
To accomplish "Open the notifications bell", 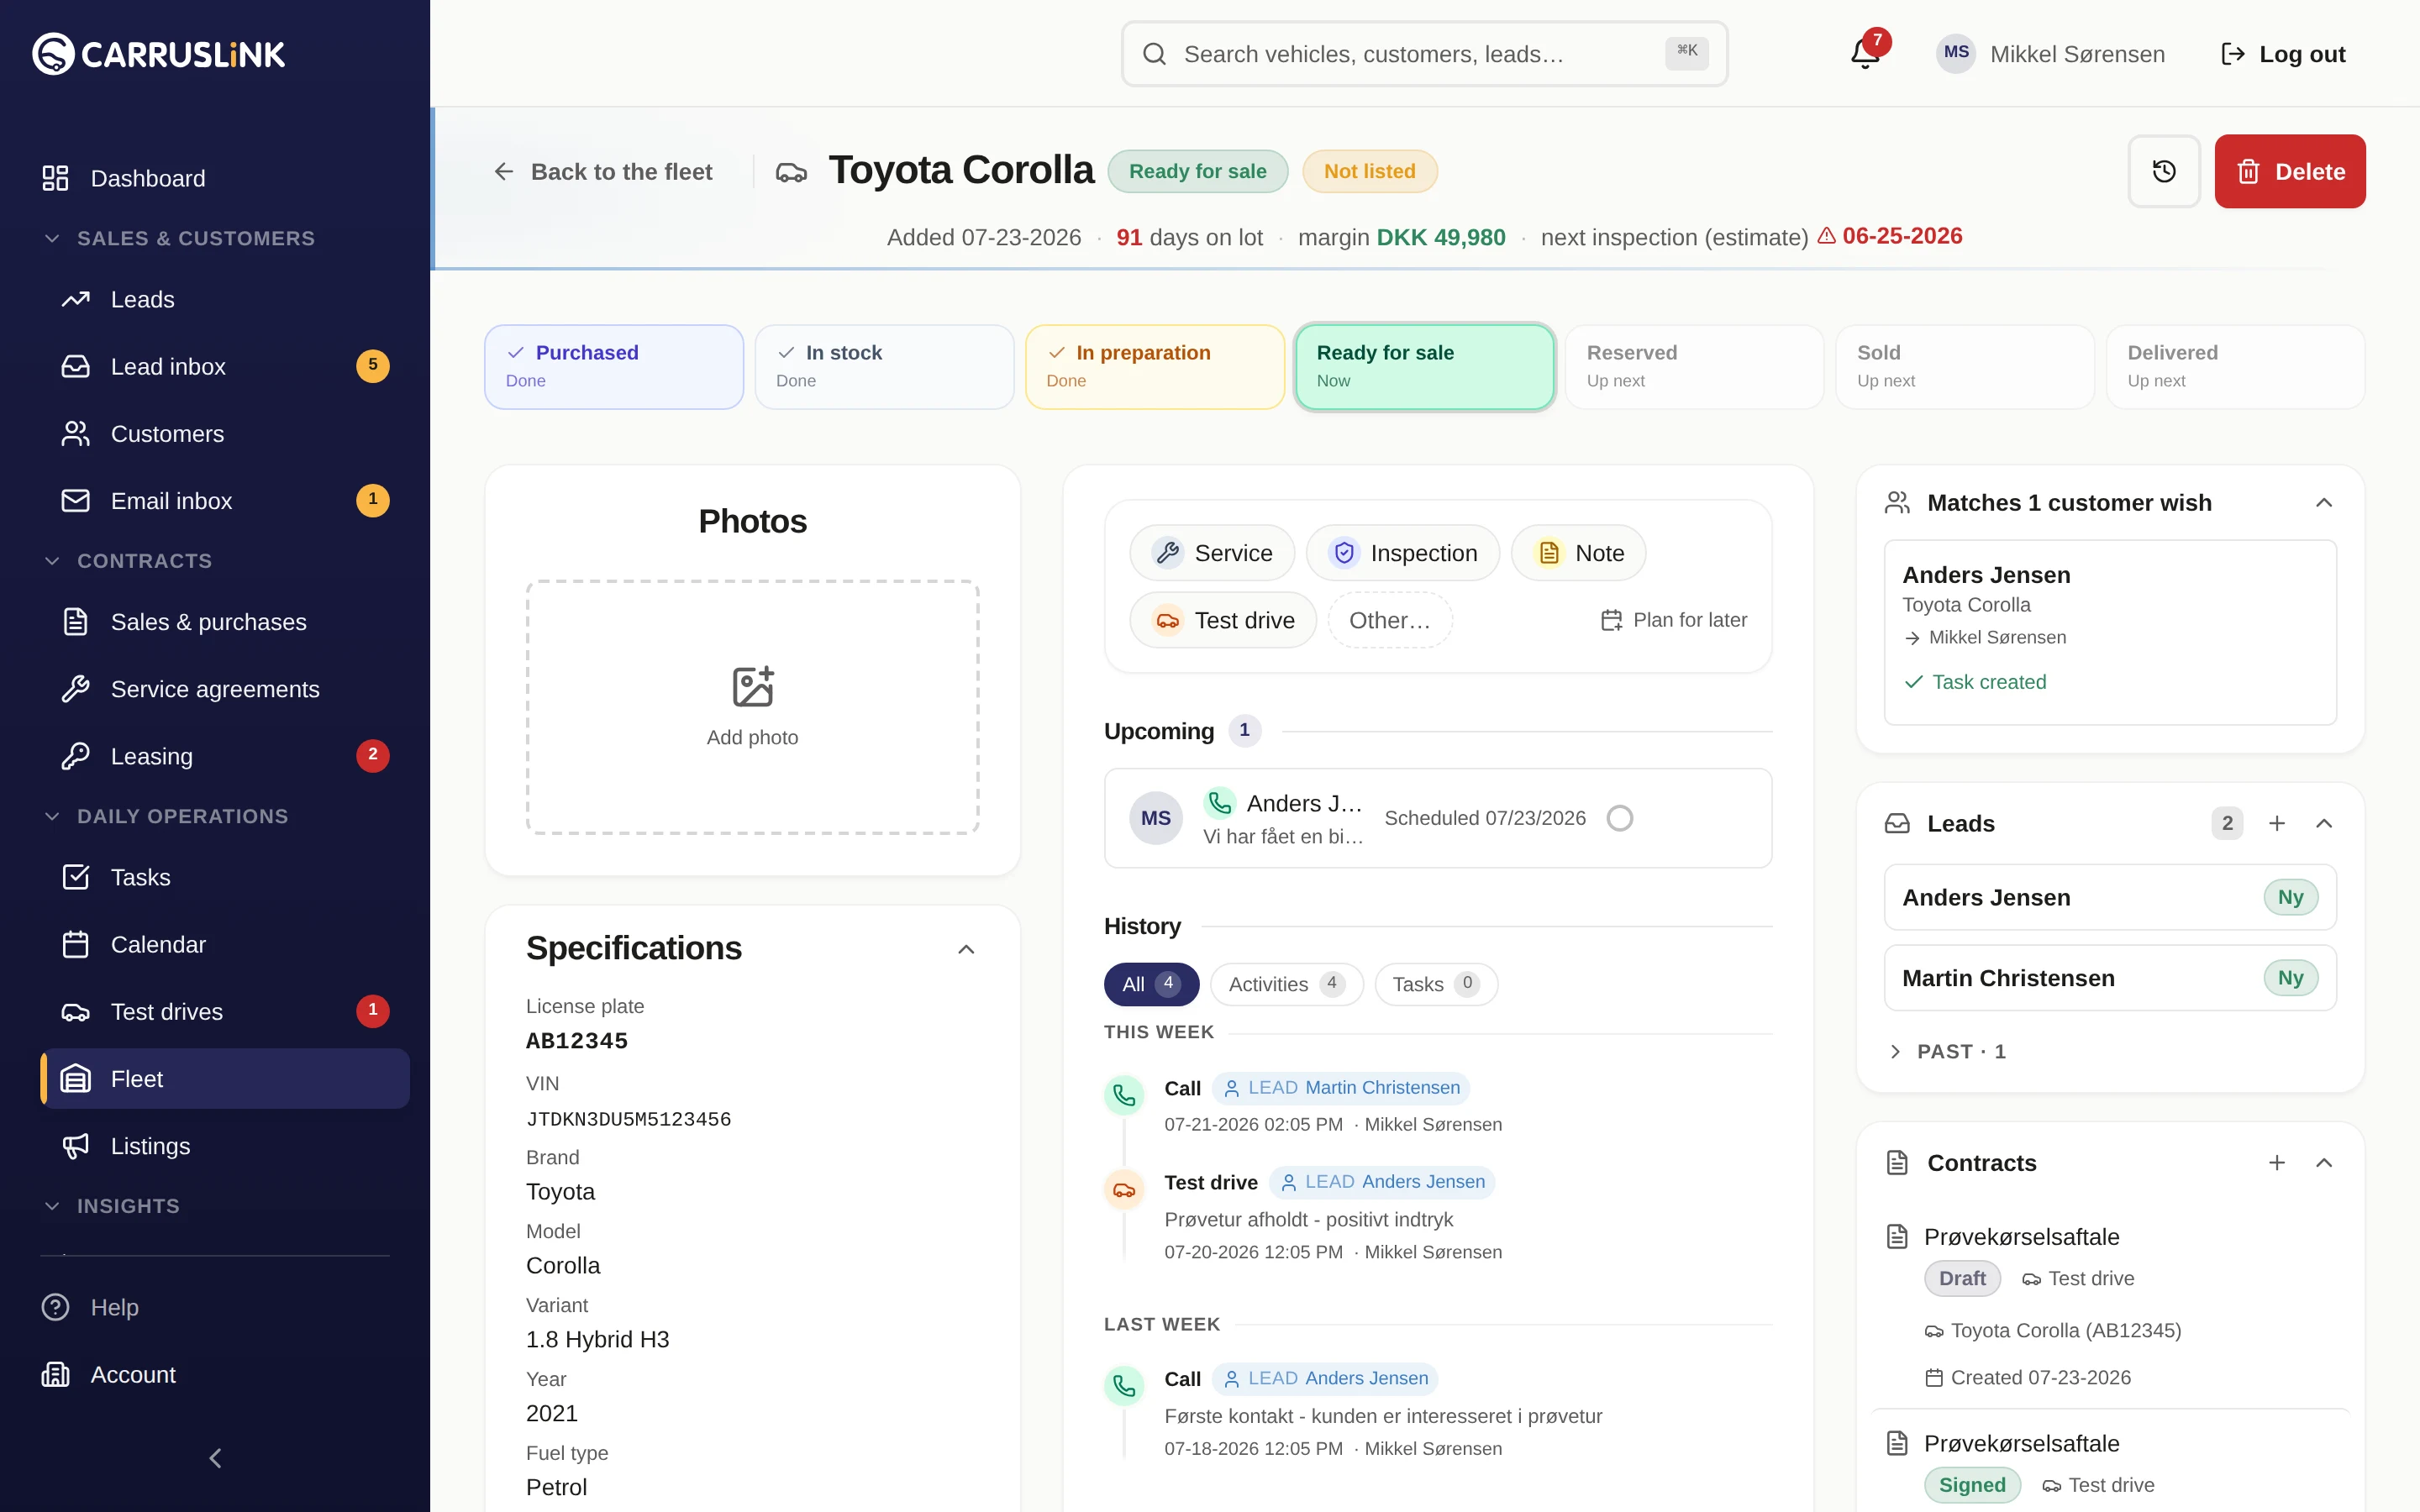I will pyautogui.click(x=1865, y=53).
